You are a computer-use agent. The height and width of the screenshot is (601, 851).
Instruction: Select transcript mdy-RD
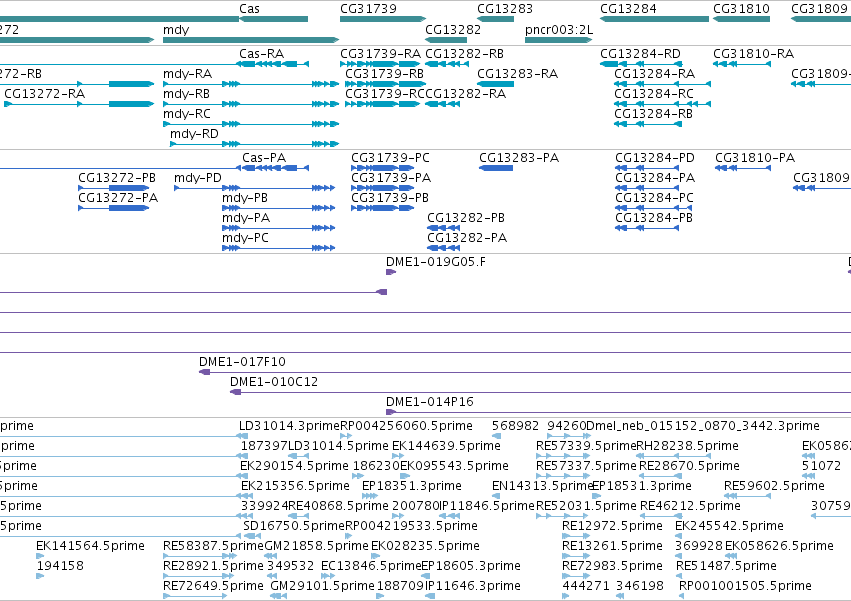[x=194, y=134]
